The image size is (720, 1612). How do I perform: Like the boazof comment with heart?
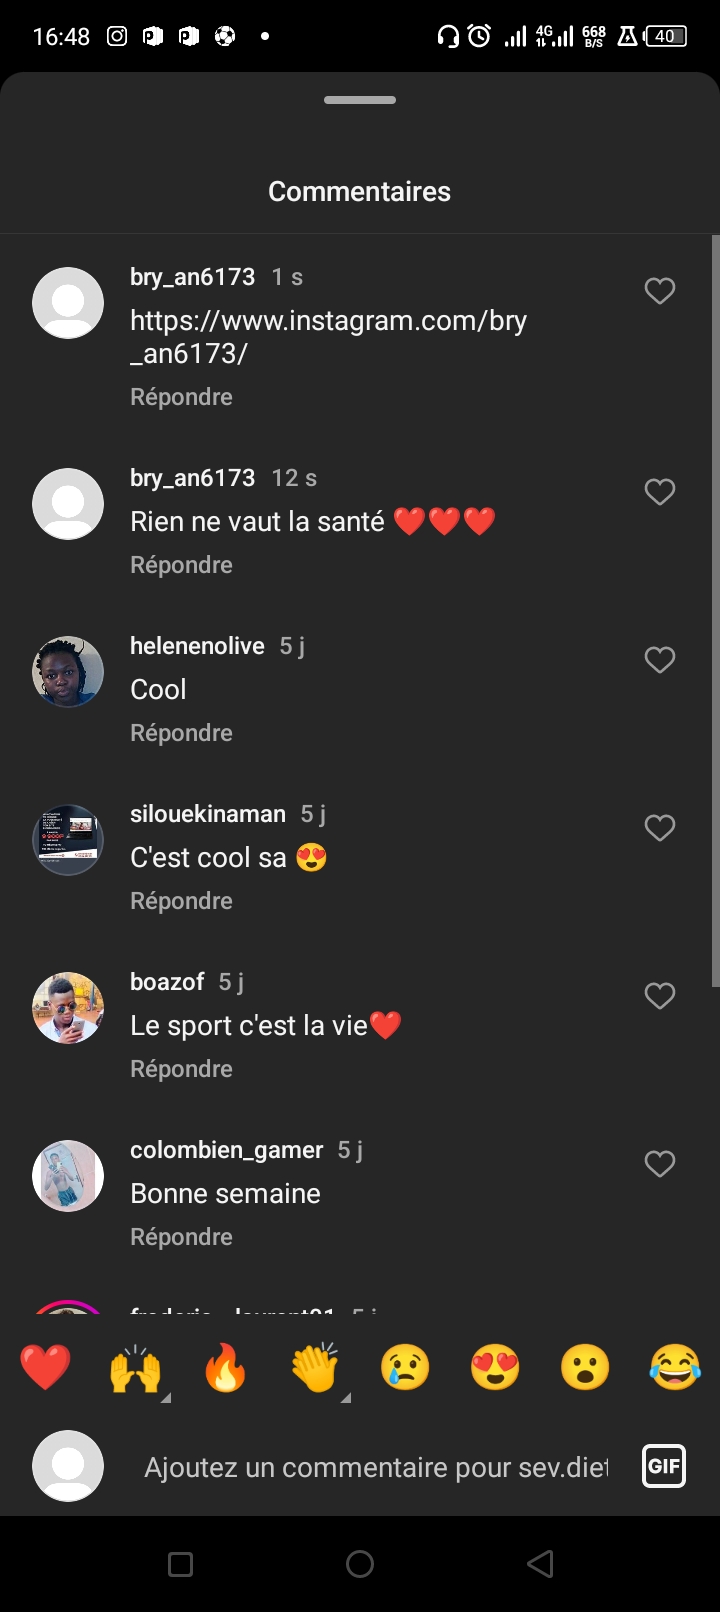coord(659,996)
